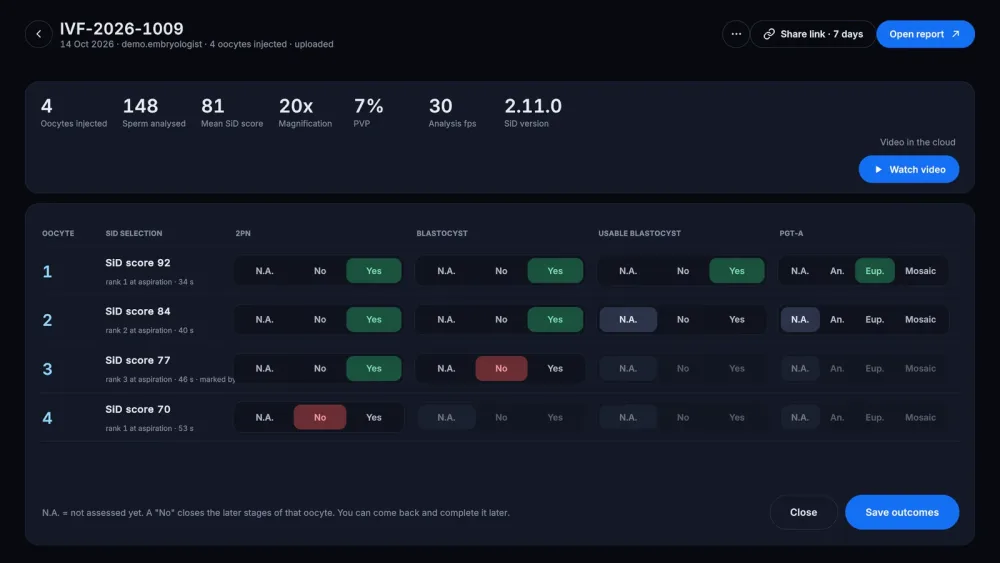Mark oocyte 2 PGT-A as An.
1000x563 pixels.
pos(837,319)
